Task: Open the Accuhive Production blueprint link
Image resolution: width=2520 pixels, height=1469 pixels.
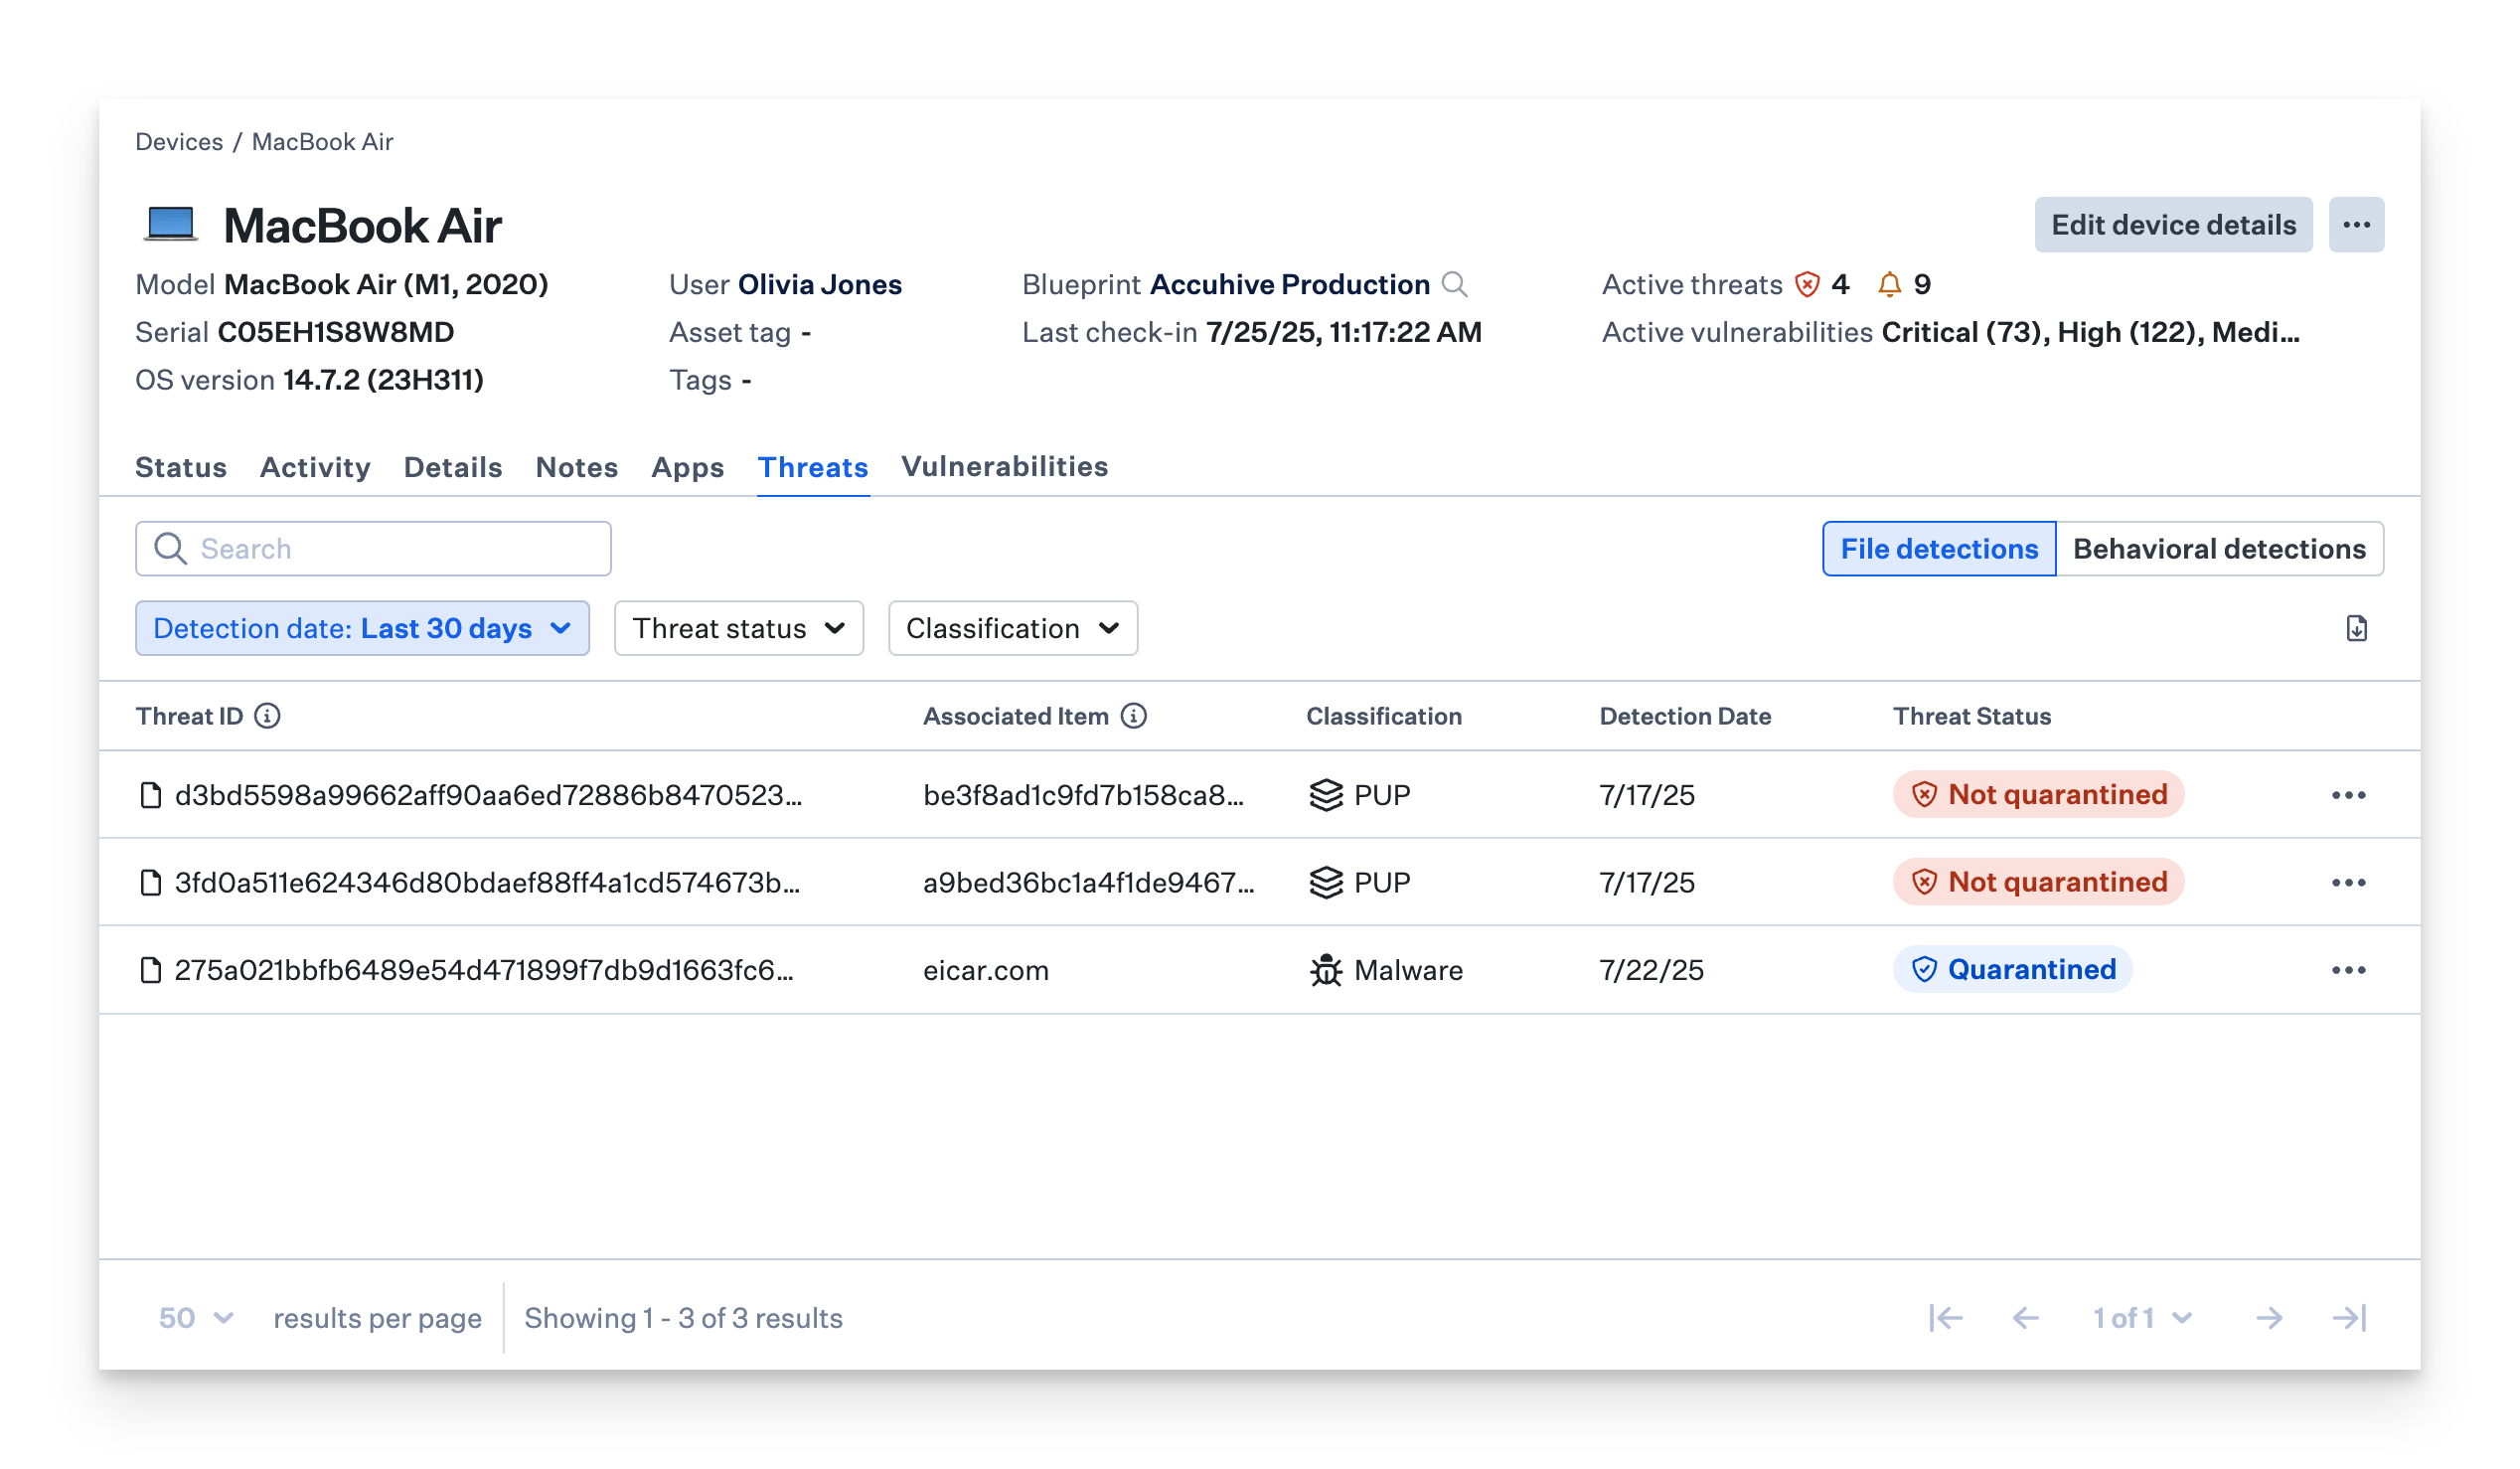Action: 1289,285
